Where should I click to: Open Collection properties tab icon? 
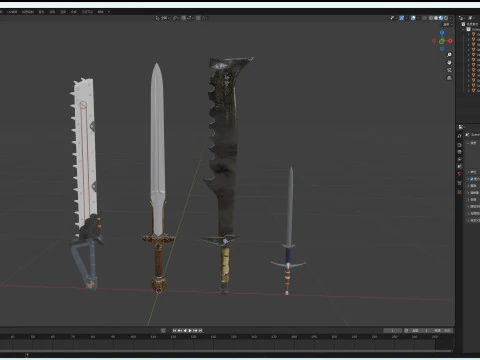pos(459,183)
